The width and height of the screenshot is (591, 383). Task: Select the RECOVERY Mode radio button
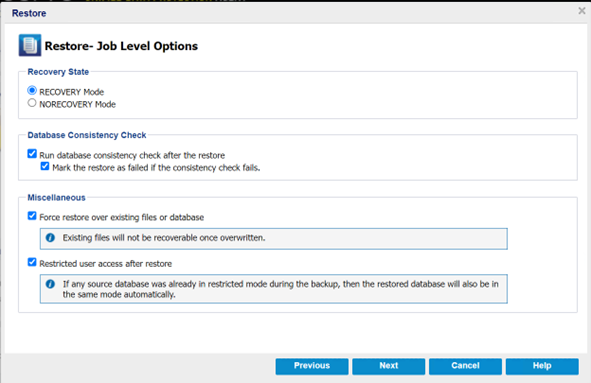[32, 90]
